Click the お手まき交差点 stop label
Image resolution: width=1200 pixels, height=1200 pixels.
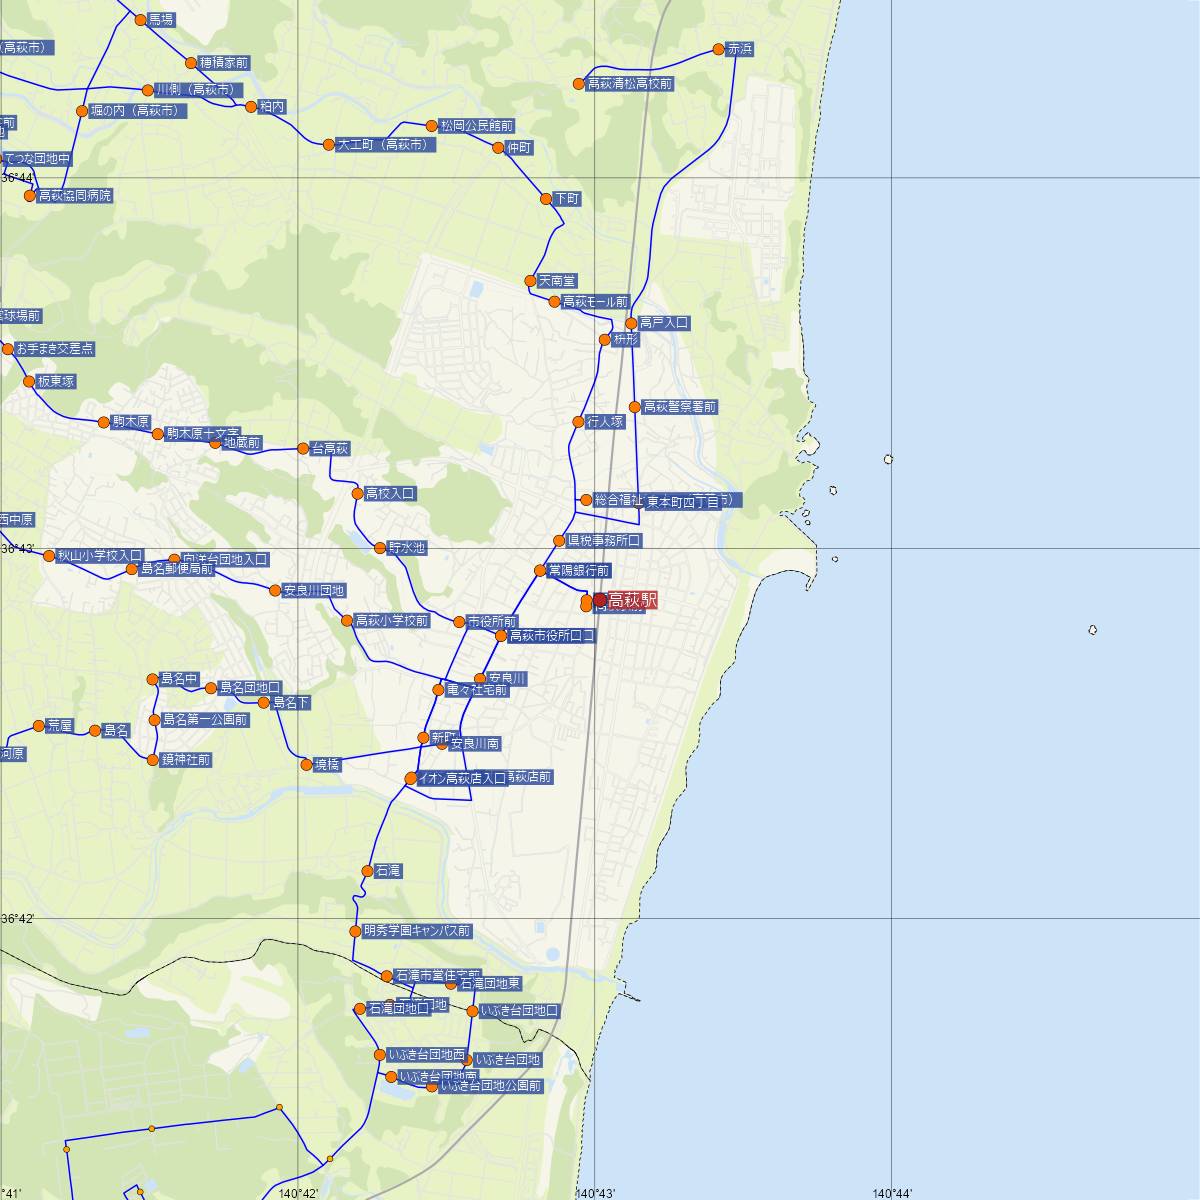pyautogui.click(x=55, y=349)
